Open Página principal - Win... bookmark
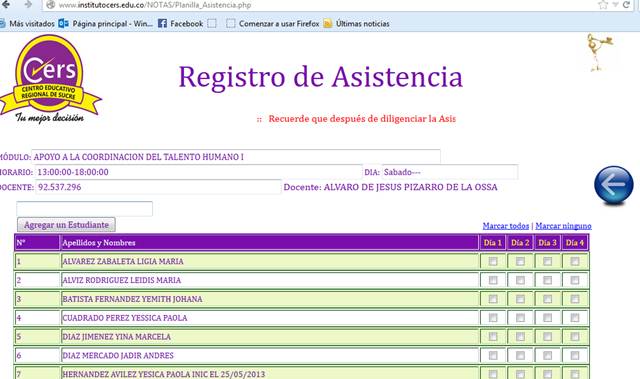 tap(106, 24)
